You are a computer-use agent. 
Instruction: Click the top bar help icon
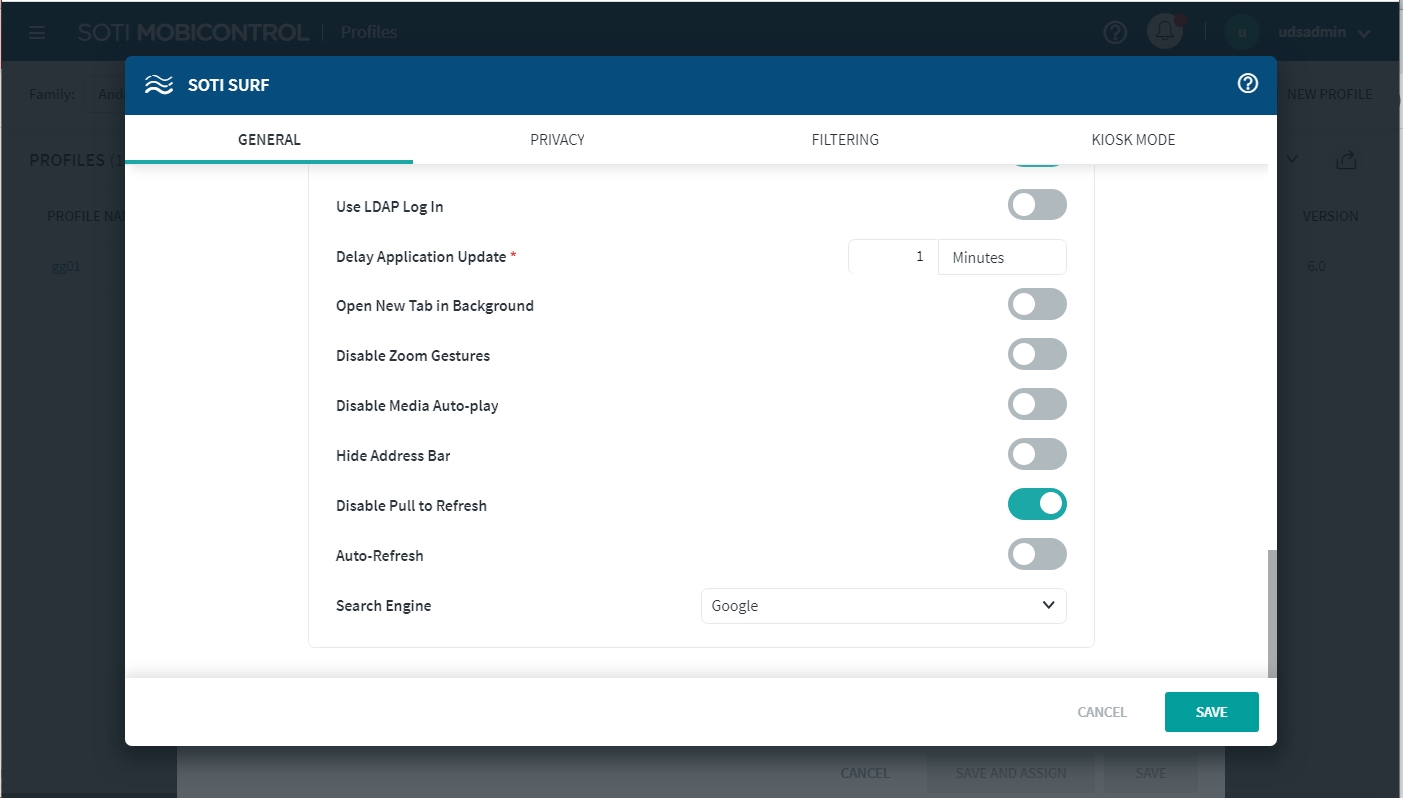pos(1114,33)
